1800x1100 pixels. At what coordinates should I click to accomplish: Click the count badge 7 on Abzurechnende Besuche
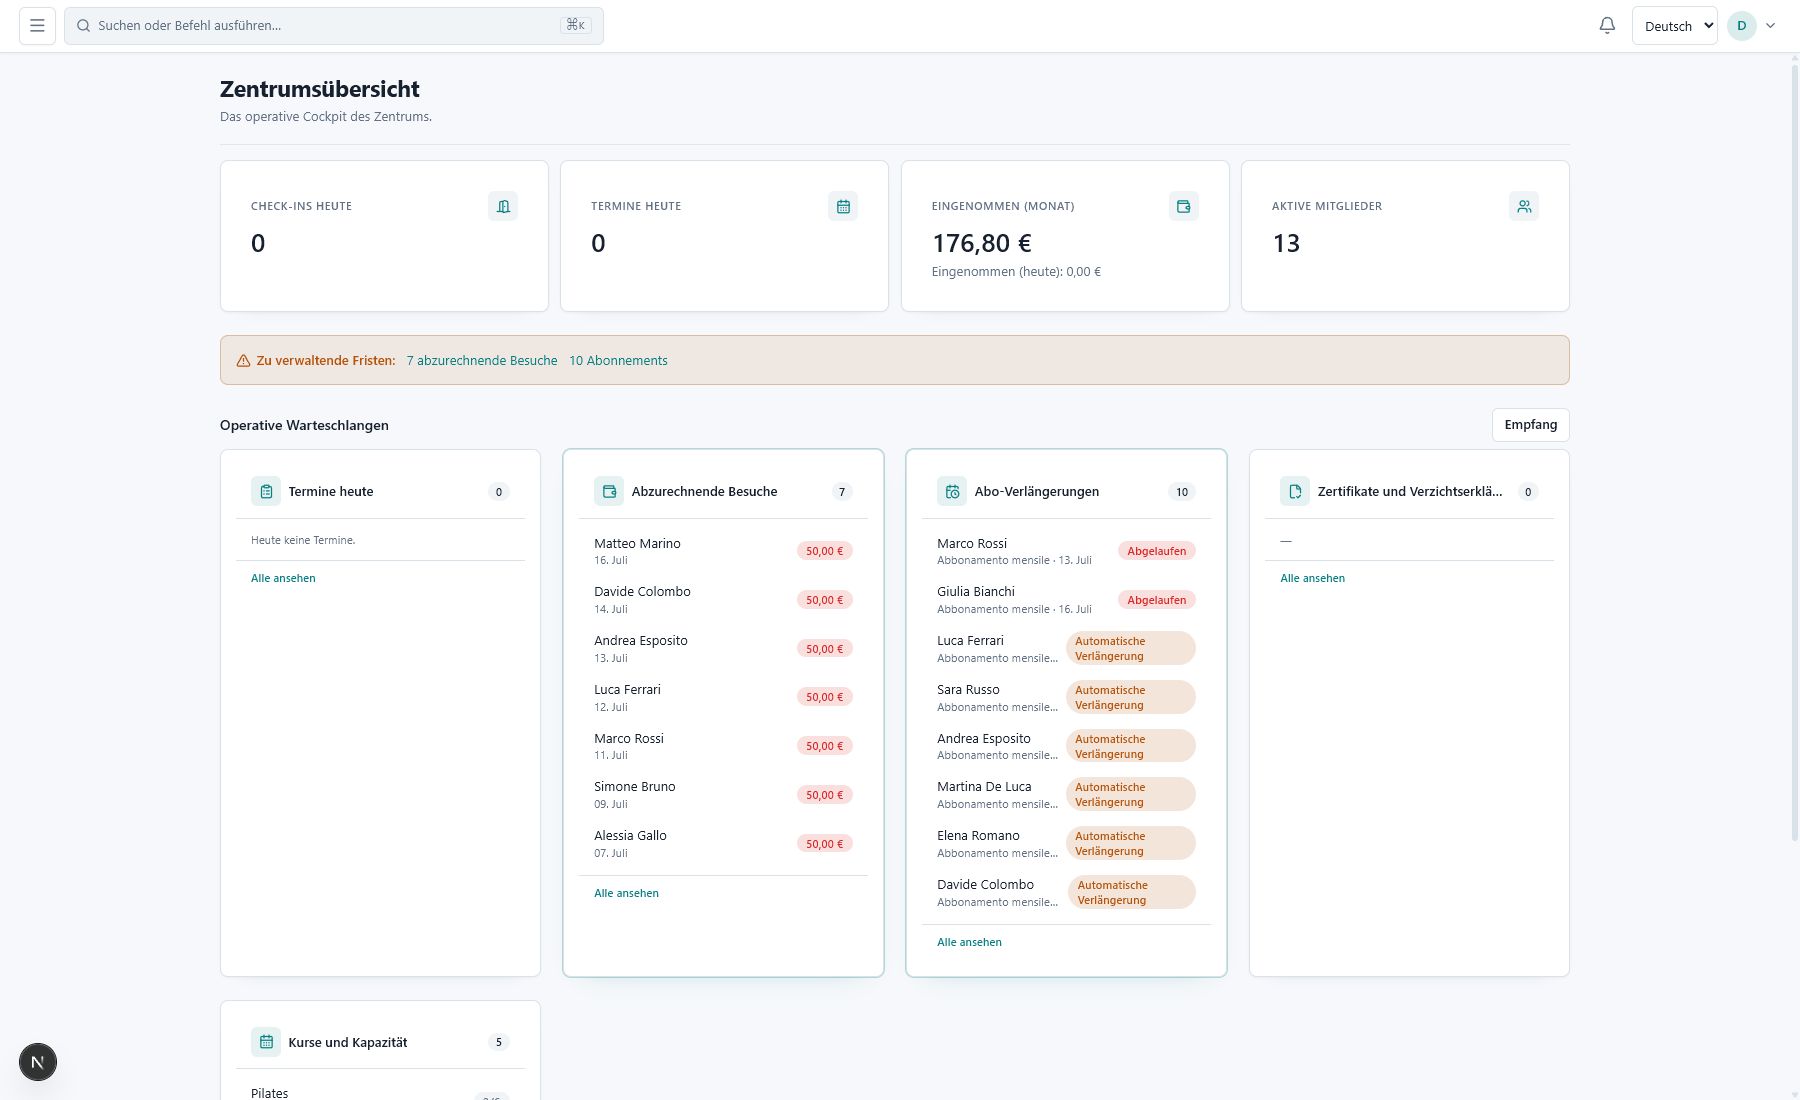(842, 492)
